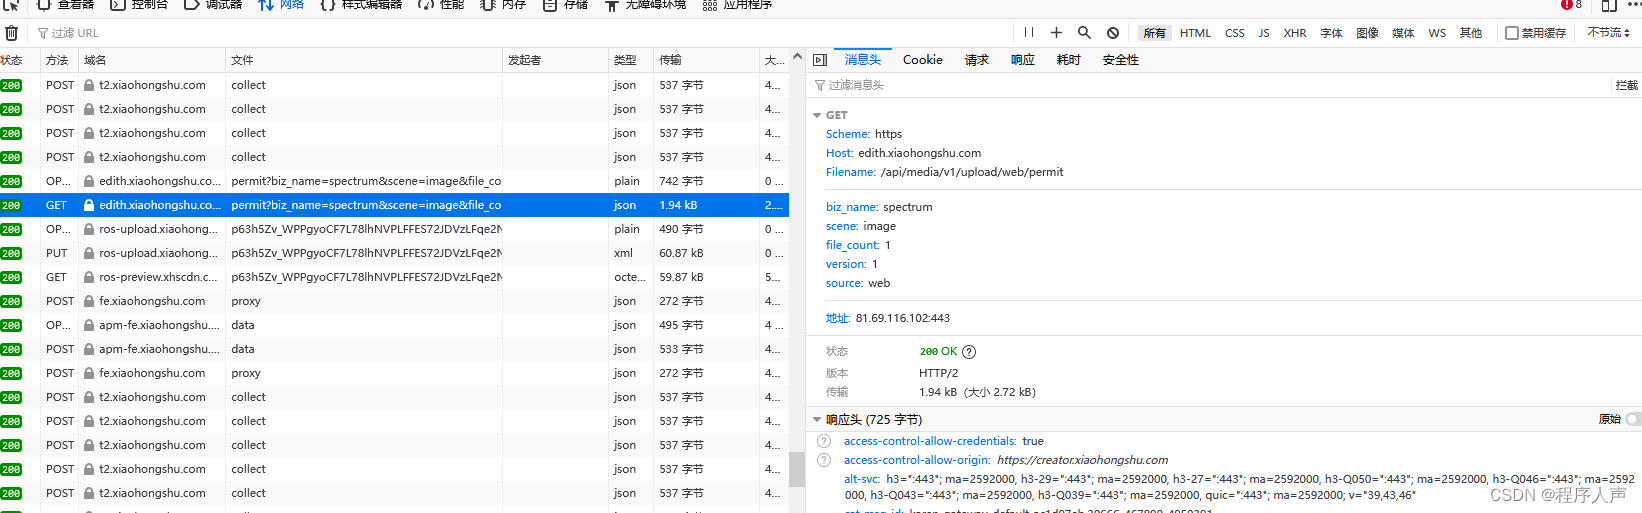
Task: Click the Host edith.xiaohongshu.com value
Action: [x=919, y=153]
